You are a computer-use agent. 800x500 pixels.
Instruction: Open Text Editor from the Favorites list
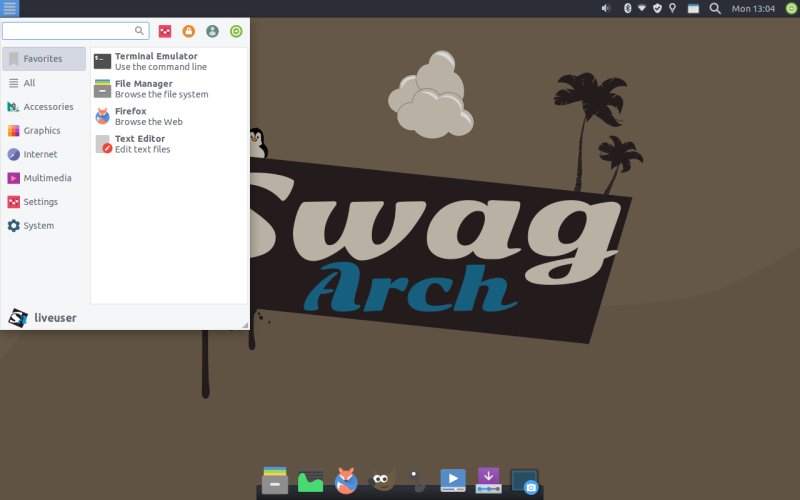(x=139, y=144)
